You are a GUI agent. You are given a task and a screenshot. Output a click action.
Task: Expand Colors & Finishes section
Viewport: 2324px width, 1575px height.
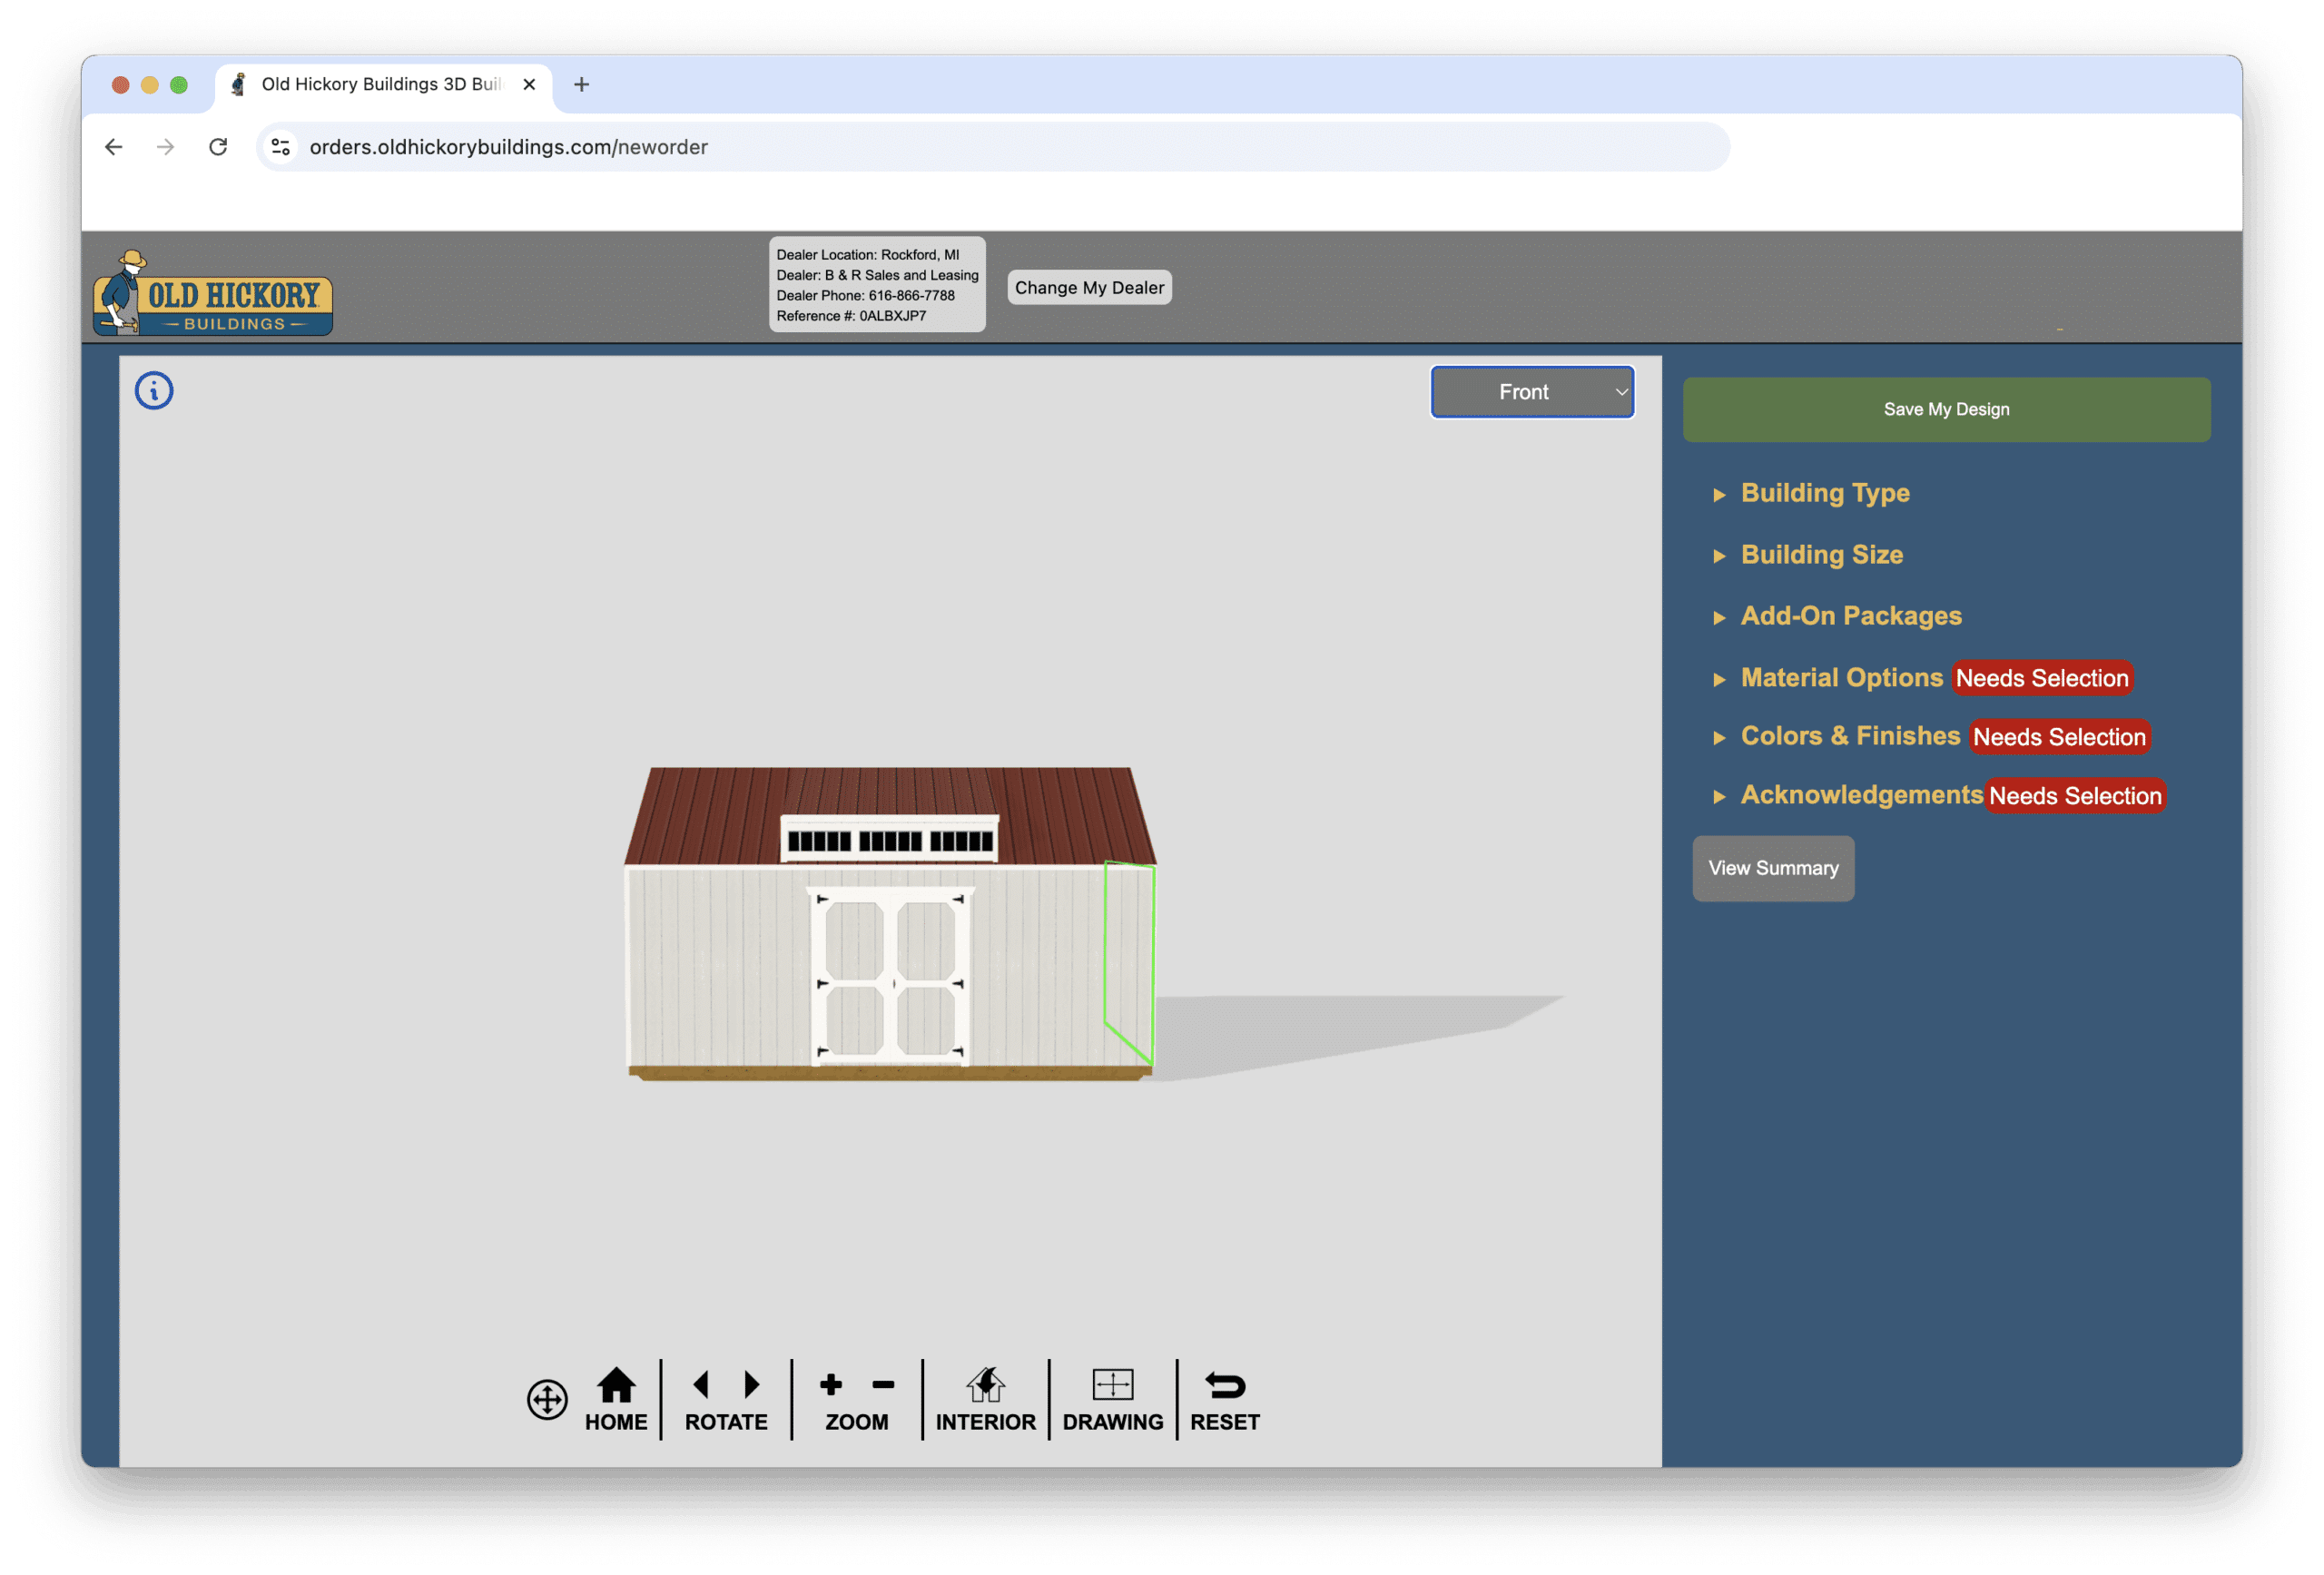tap(1850, 736)
